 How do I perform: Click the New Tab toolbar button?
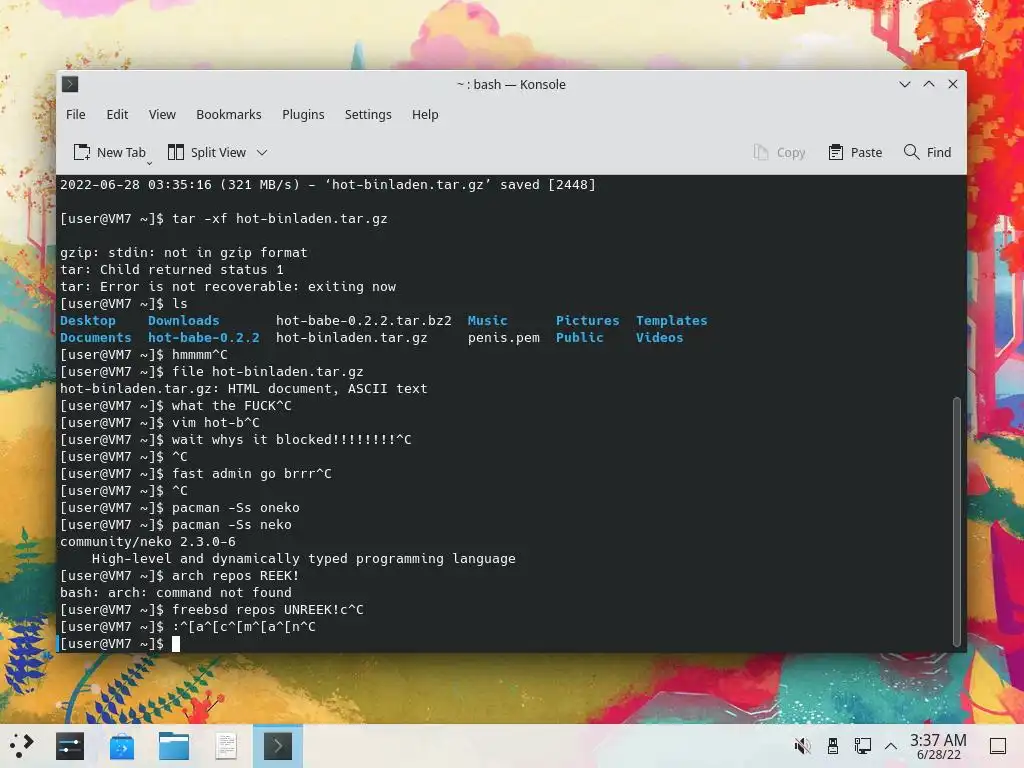coord(110,152)
